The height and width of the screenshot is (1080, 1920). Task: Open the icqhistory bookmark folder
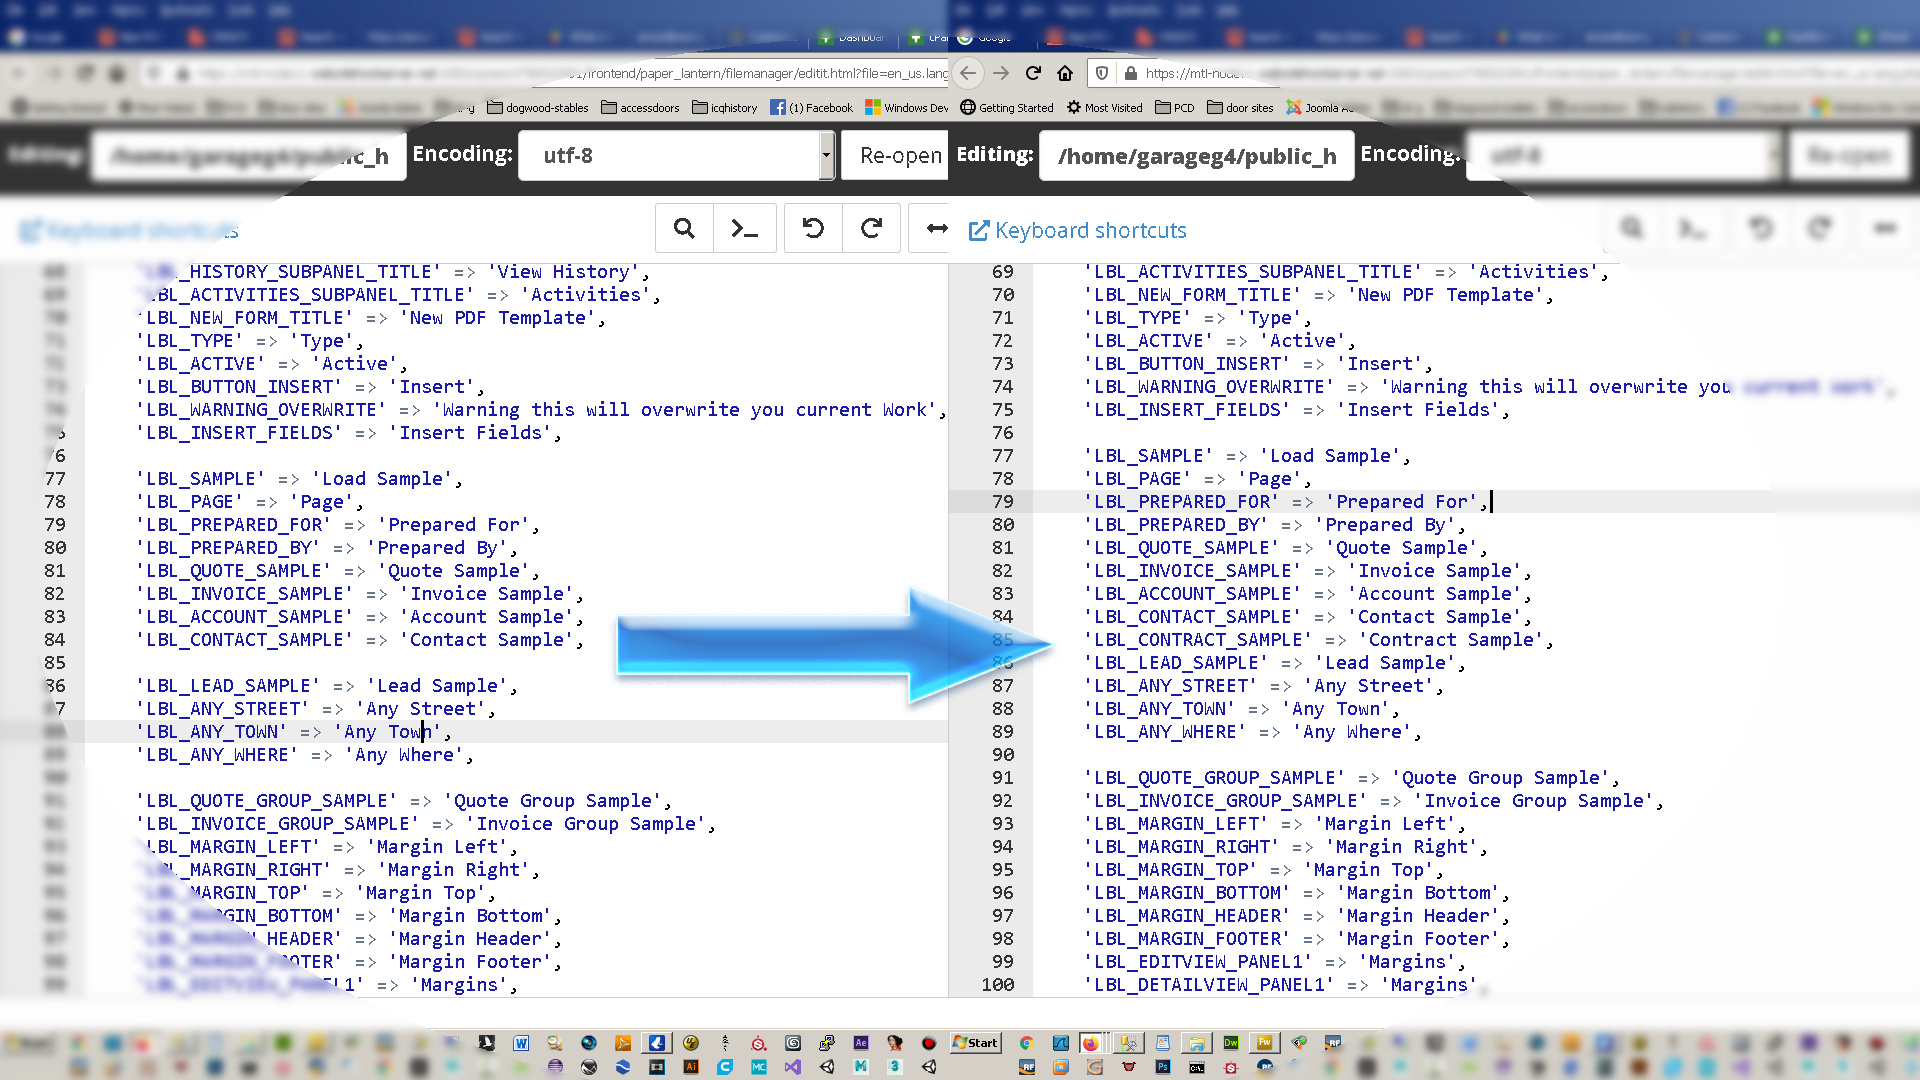click(x=724, y=107)
